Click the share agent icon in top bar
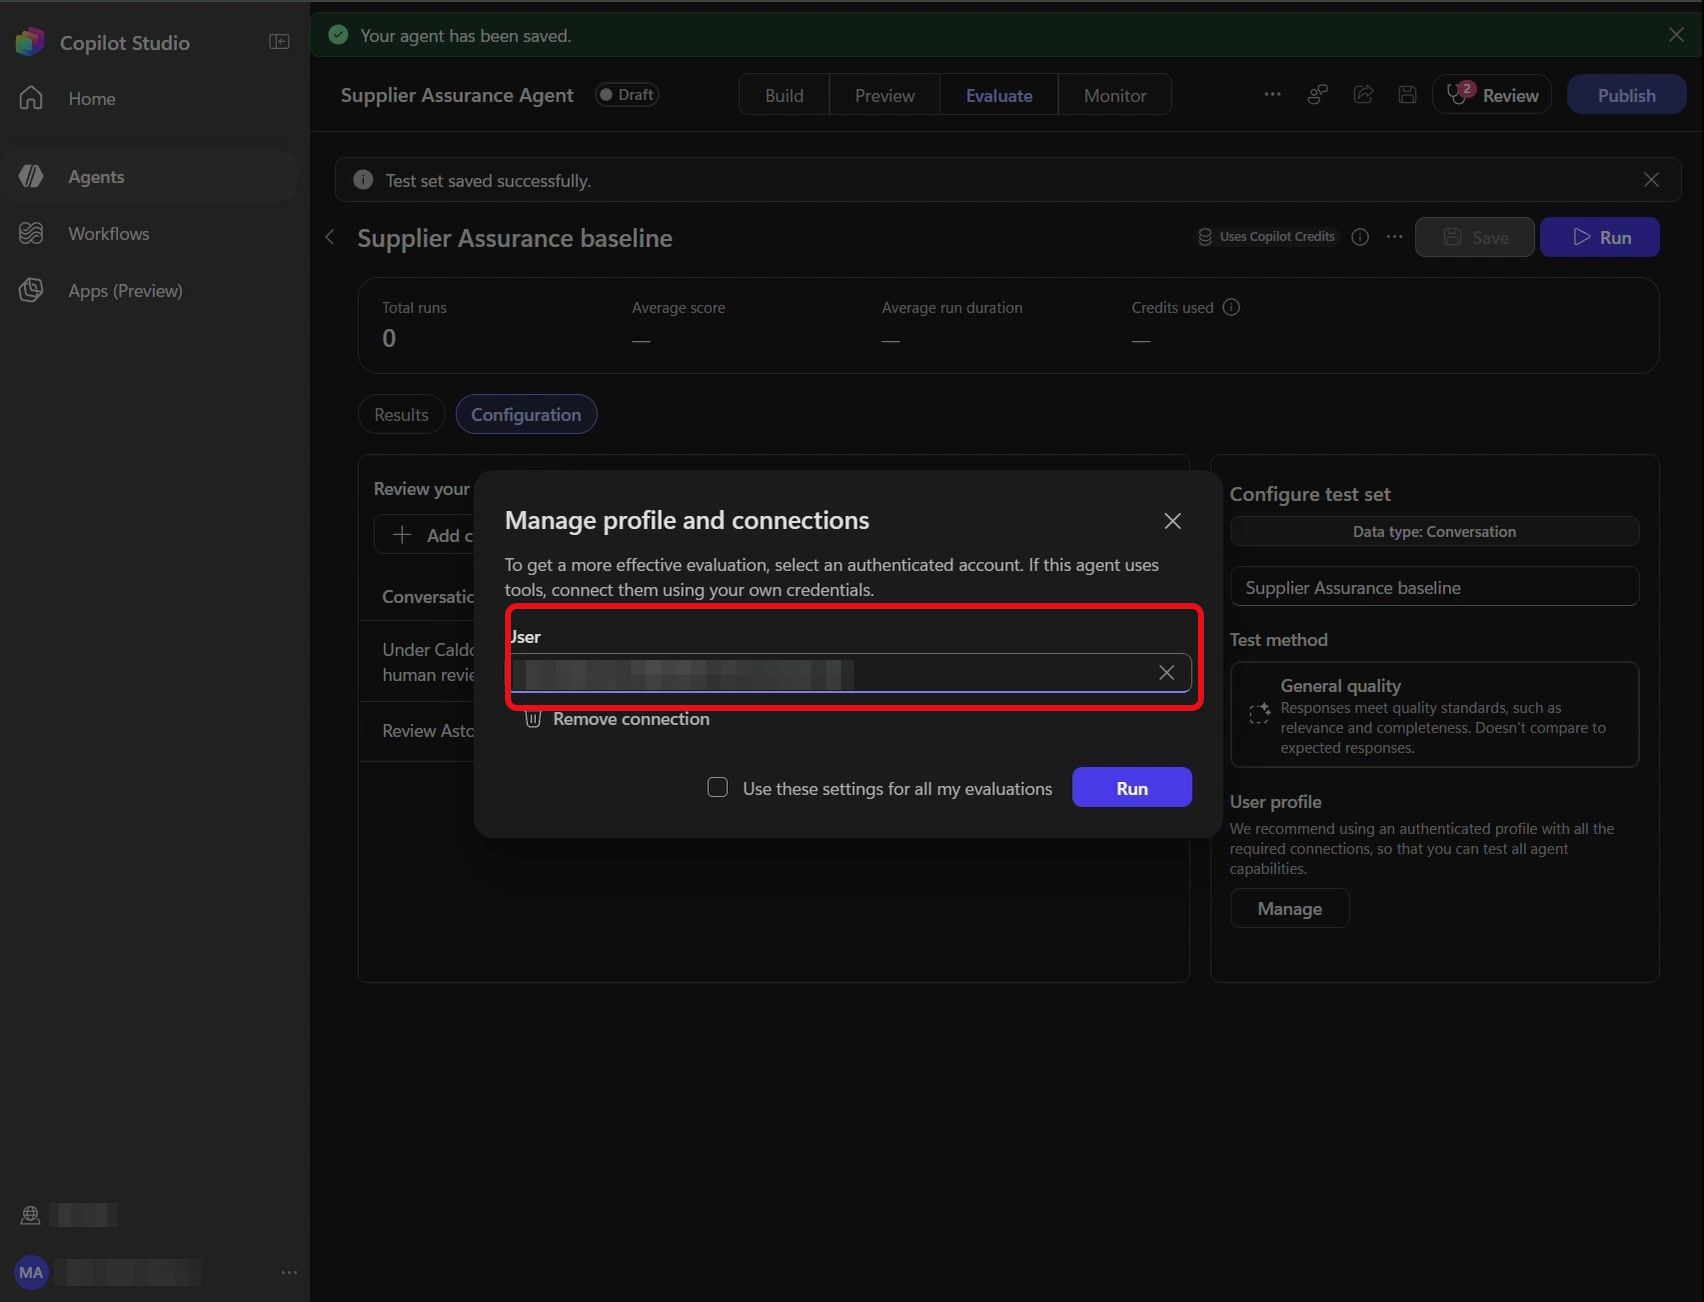1704x1302 pixels. 1363,94
